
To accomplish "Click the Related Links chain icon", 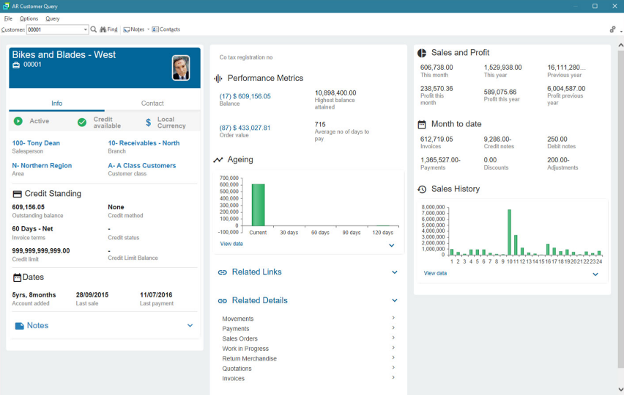I will pos(222,272).
